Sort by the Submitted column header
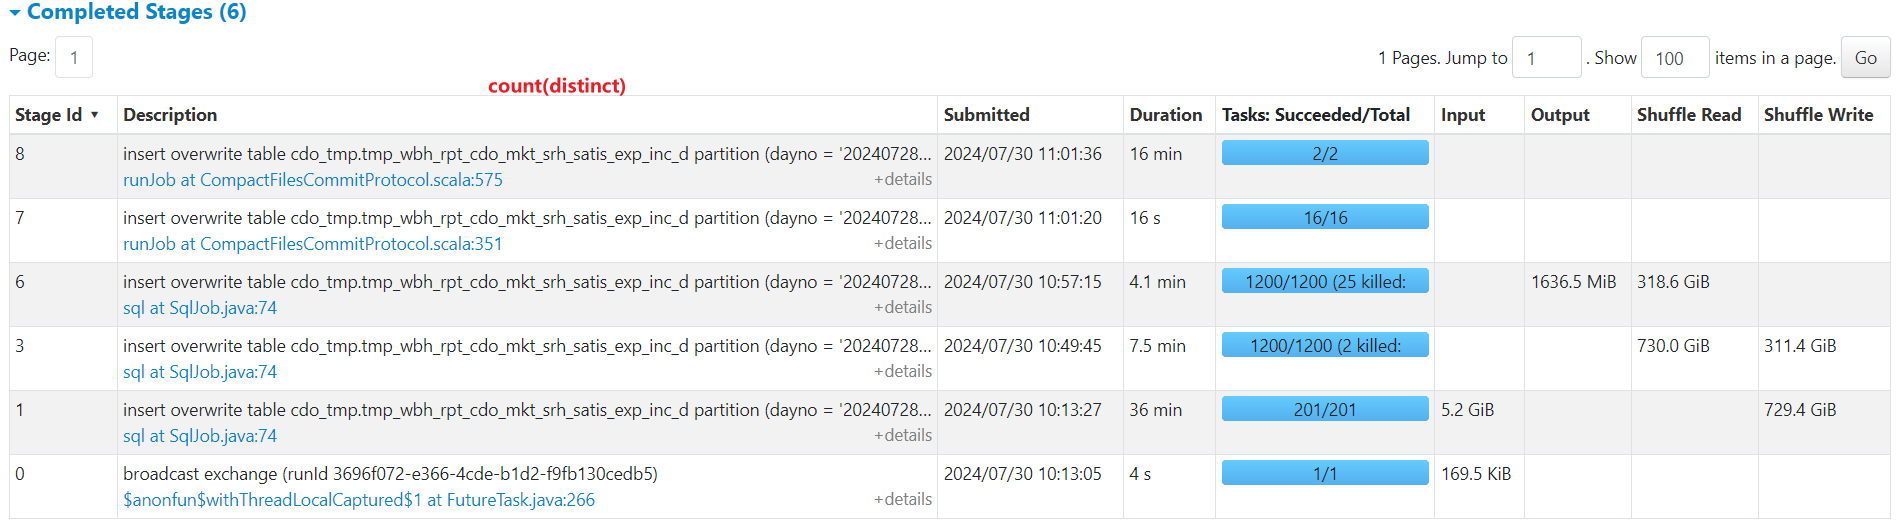 [986, 115]
